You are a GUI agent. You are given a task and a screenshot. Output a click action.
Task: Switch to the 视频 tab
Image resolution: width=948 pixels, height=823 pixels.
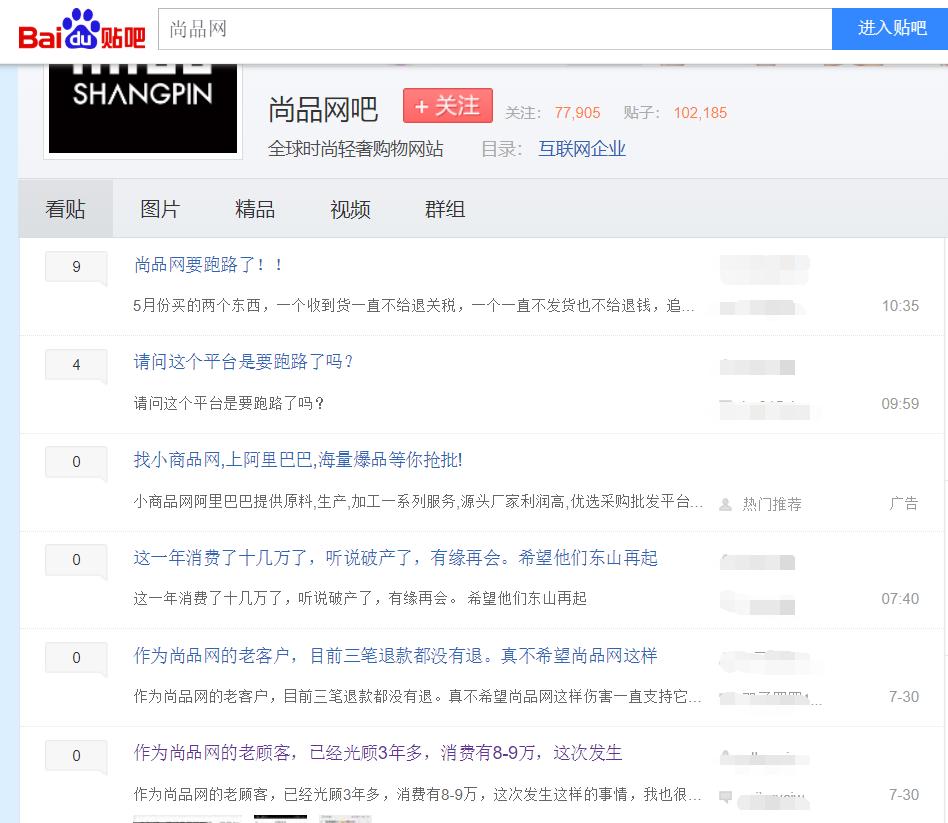coord(350,209)
